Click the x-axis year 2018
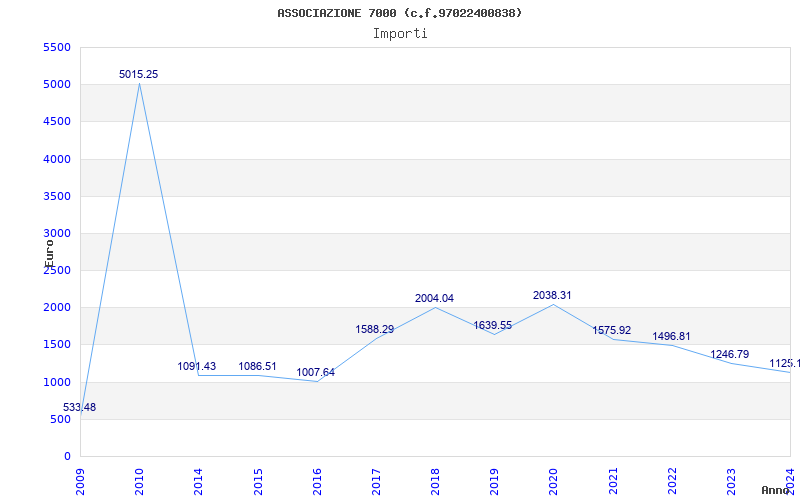Screen dimensions: 800x500 (435, 481)
